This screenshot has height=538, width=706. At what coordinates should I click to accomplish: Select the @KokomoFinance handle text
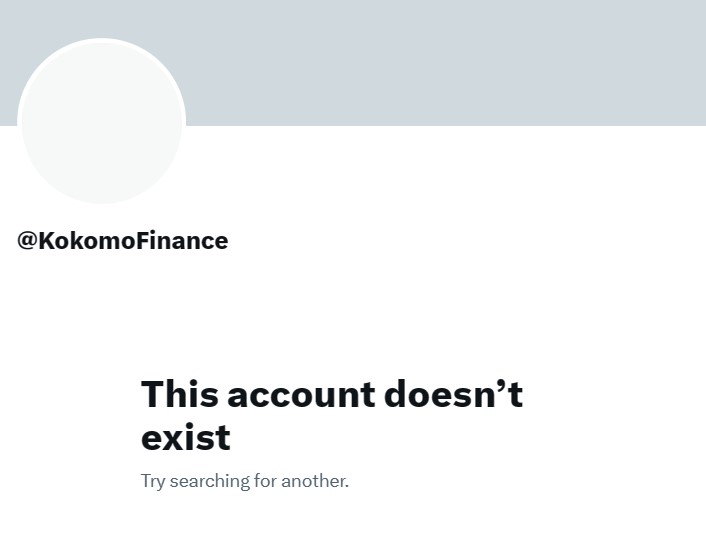(x=122, y=241)
